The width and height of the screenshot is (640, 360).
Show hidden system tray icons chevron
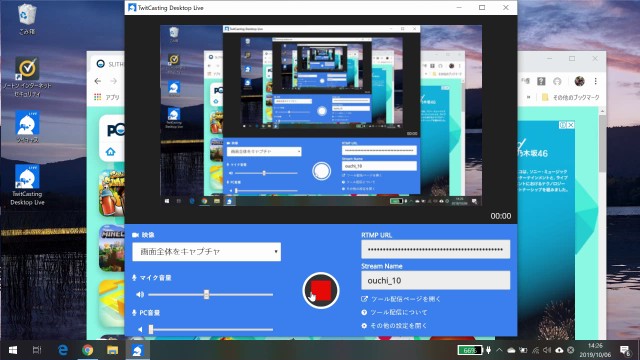click(499, 350)
